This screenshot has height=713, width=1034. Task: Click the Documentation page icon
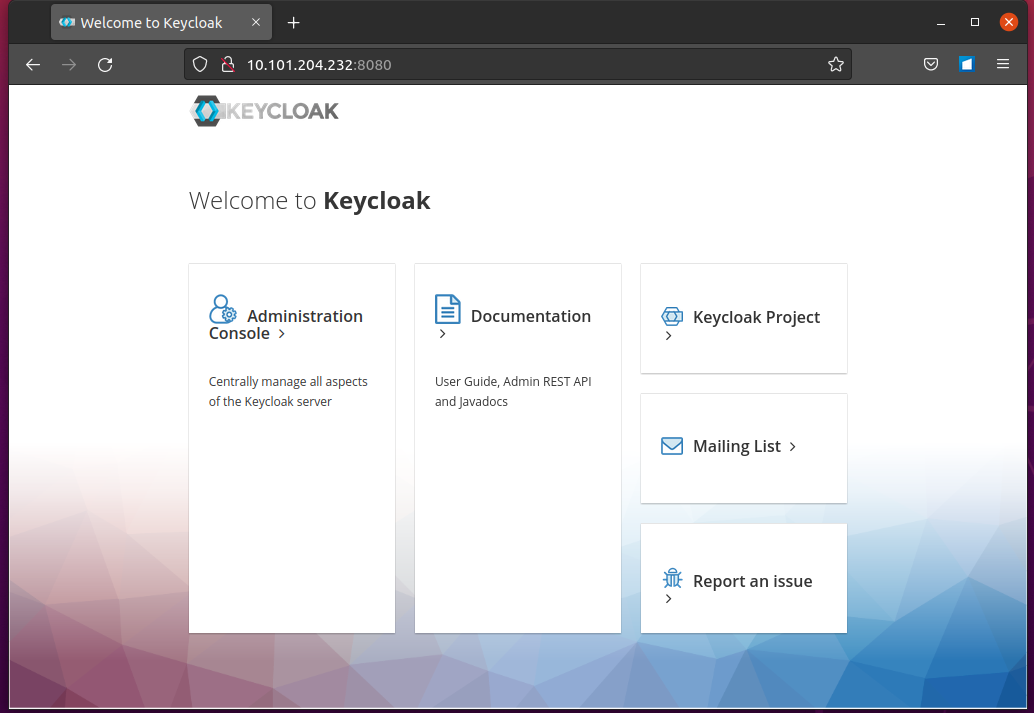448,309
